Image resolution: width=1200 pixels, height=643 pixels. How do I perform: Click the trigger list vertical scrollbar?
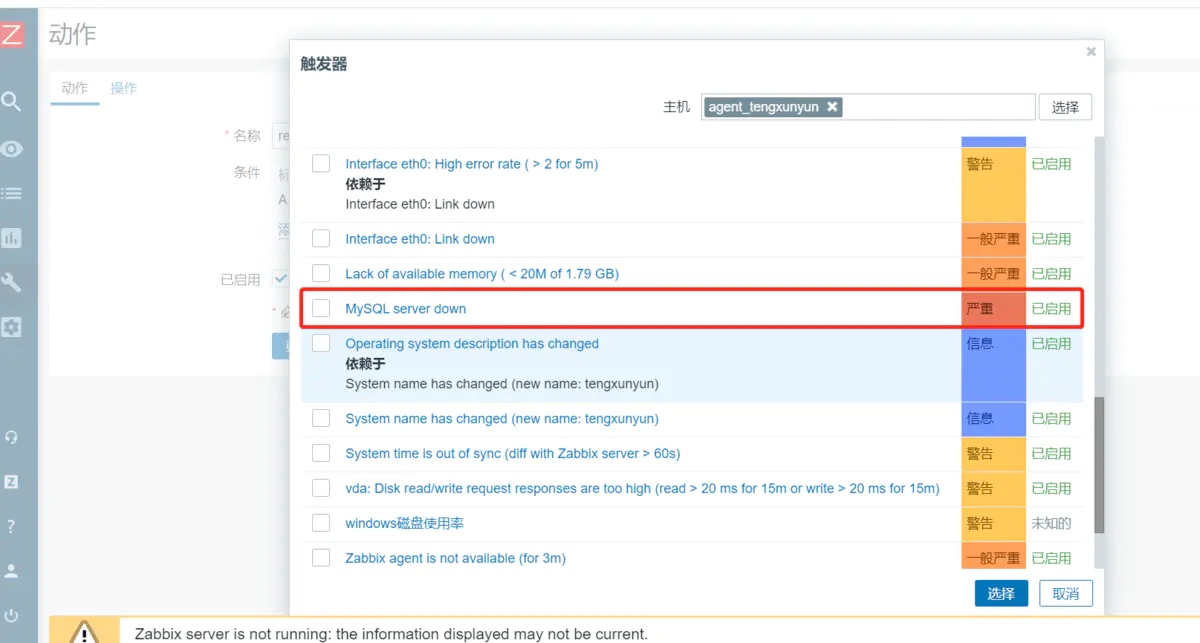click(1100, 465)
